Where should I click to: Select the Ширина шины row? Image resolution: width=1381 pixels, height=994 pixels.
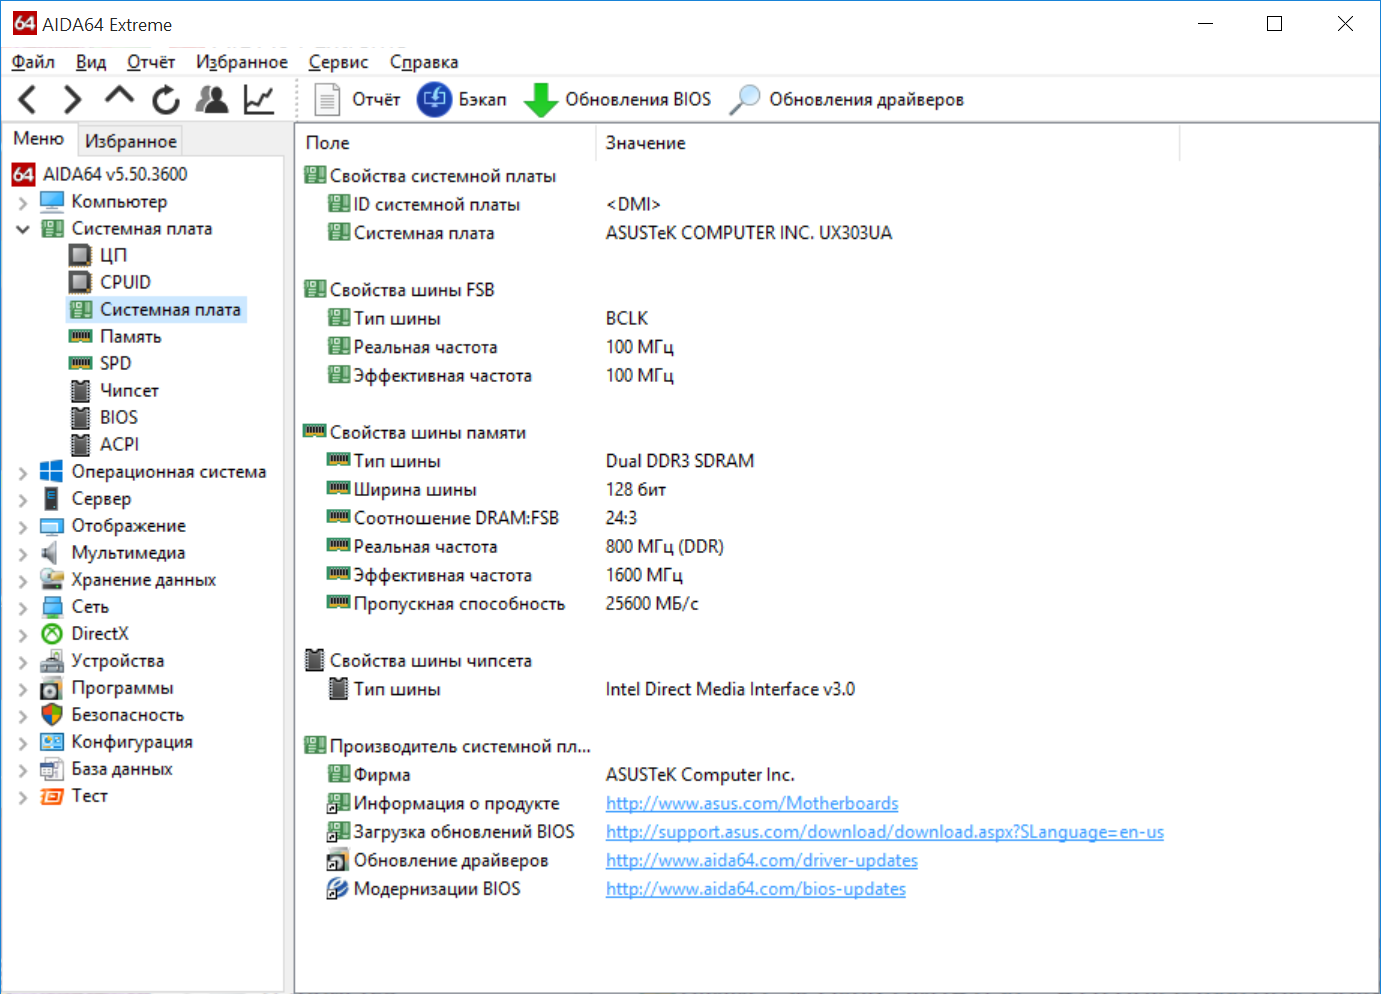740,490
